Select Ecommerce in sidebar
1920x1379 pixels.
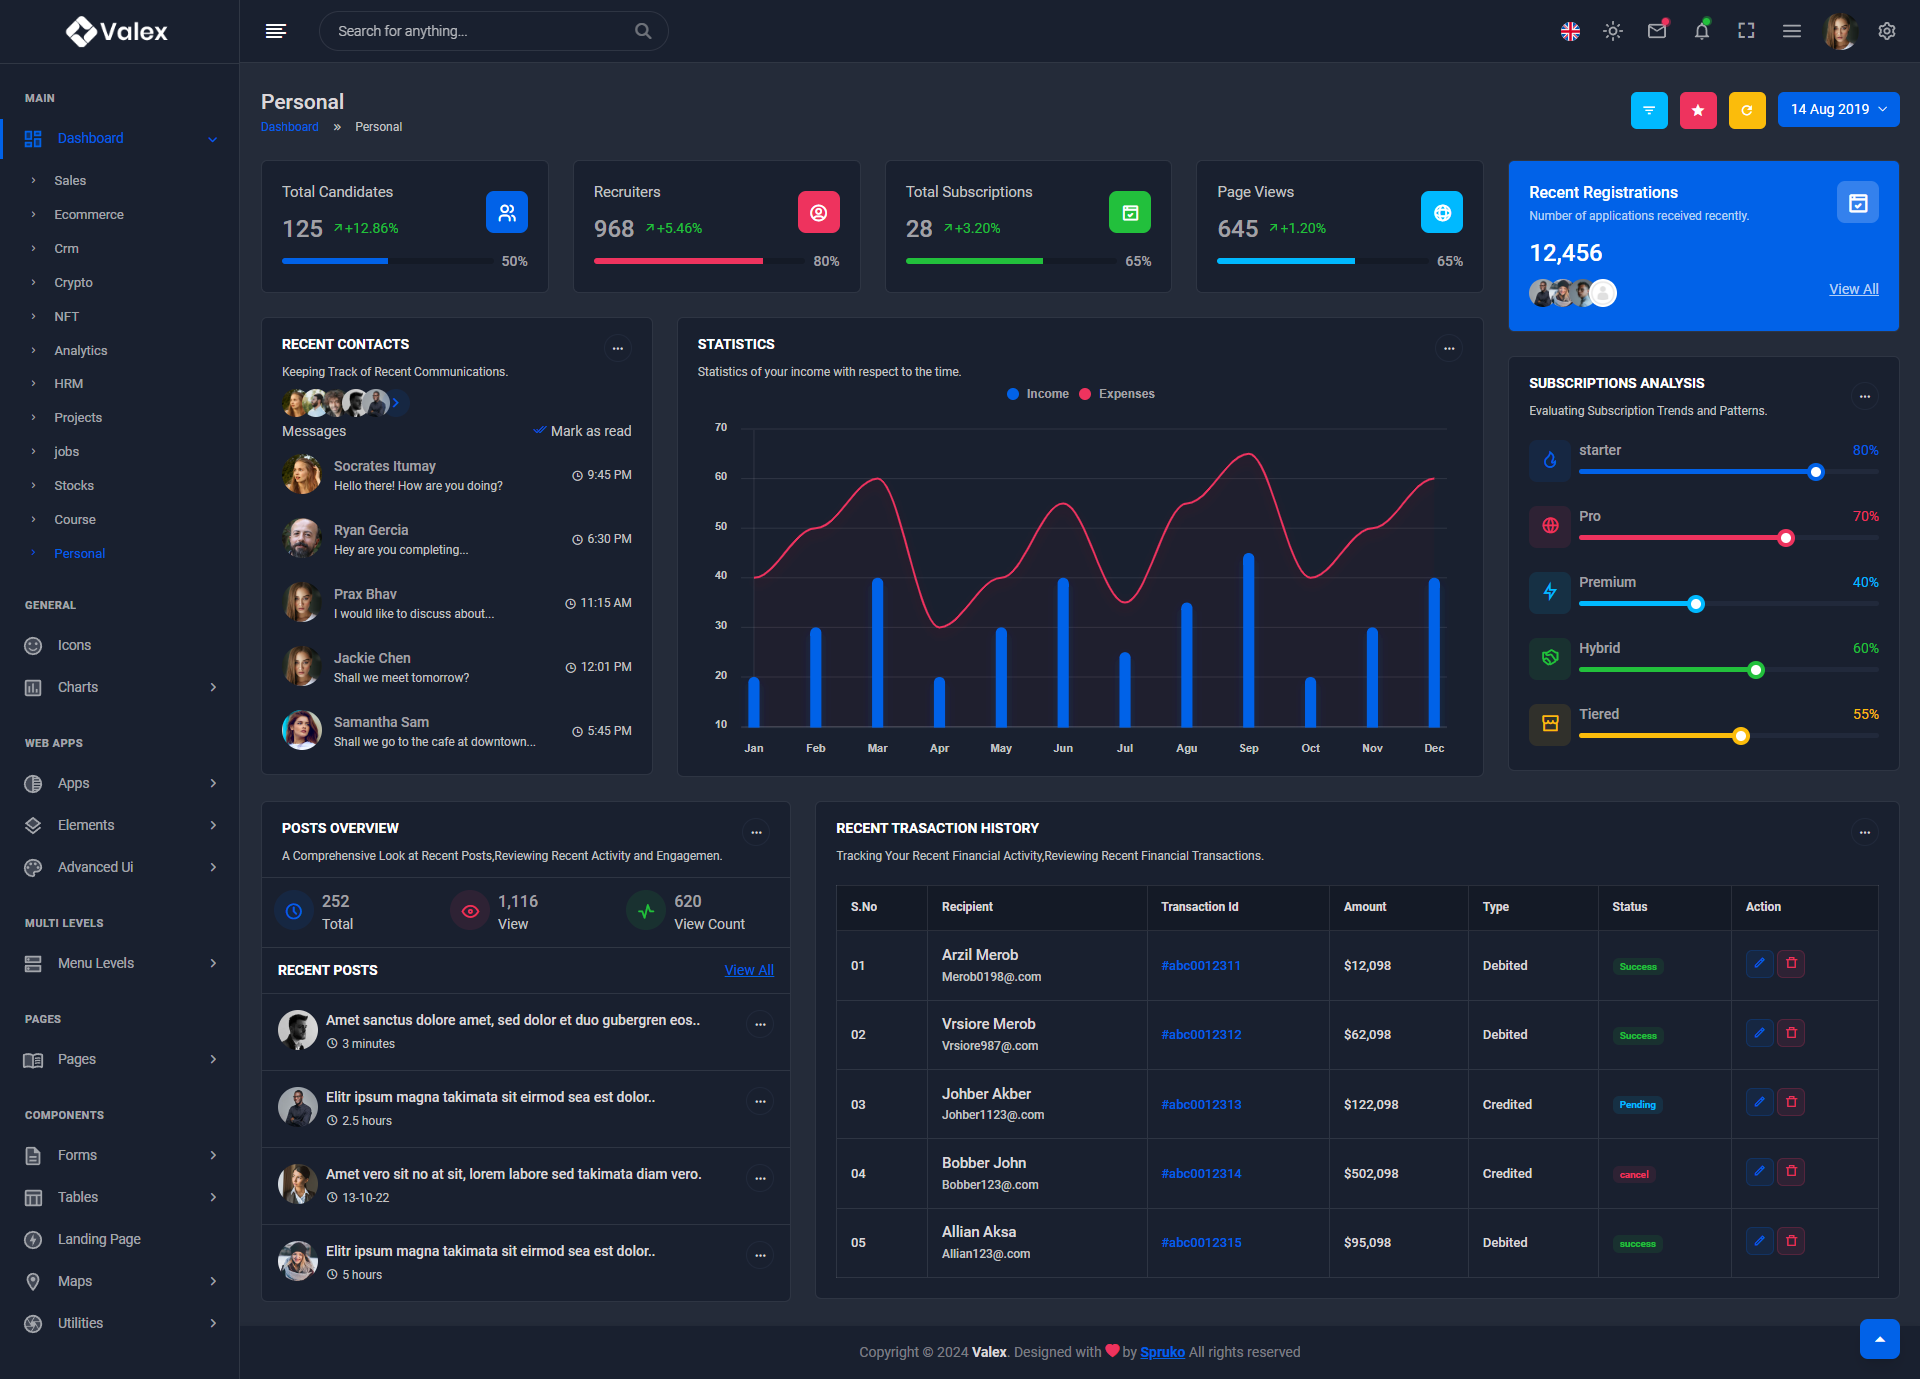point(89,215)
